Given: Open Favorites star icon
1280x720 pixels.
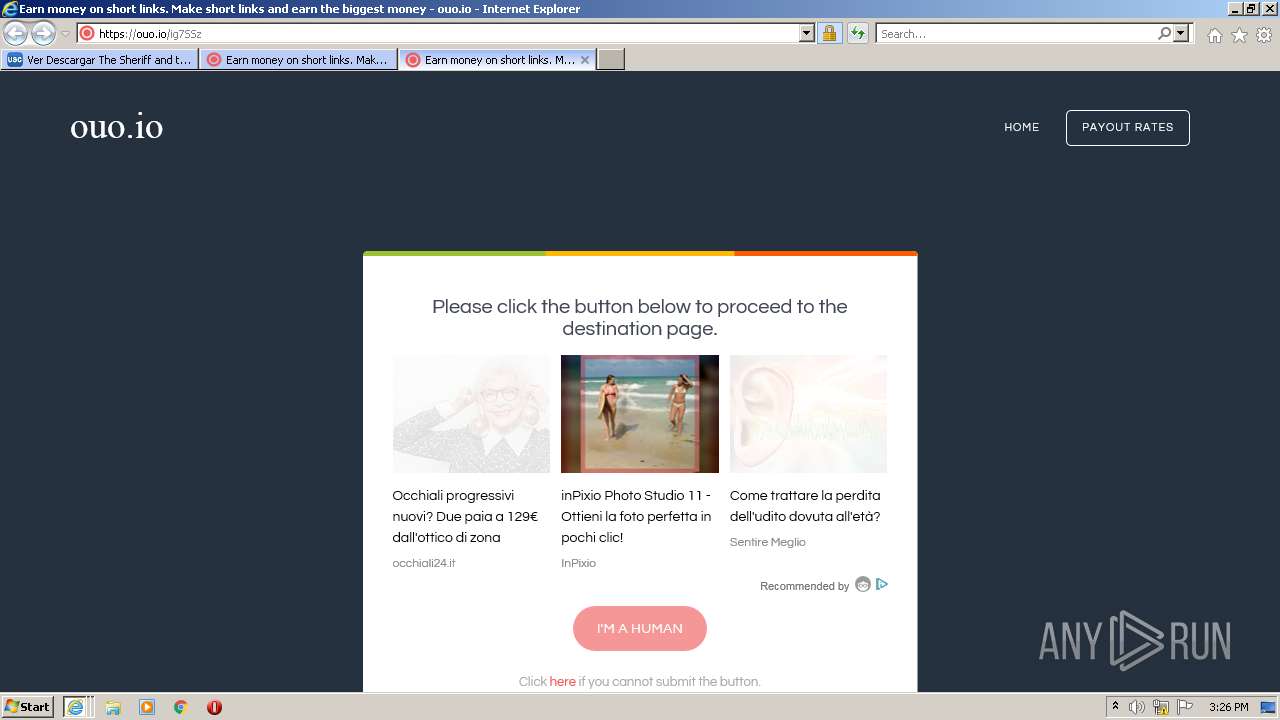Looking at the screenshot, I should pyautogui.click(x=1239, y=35).
